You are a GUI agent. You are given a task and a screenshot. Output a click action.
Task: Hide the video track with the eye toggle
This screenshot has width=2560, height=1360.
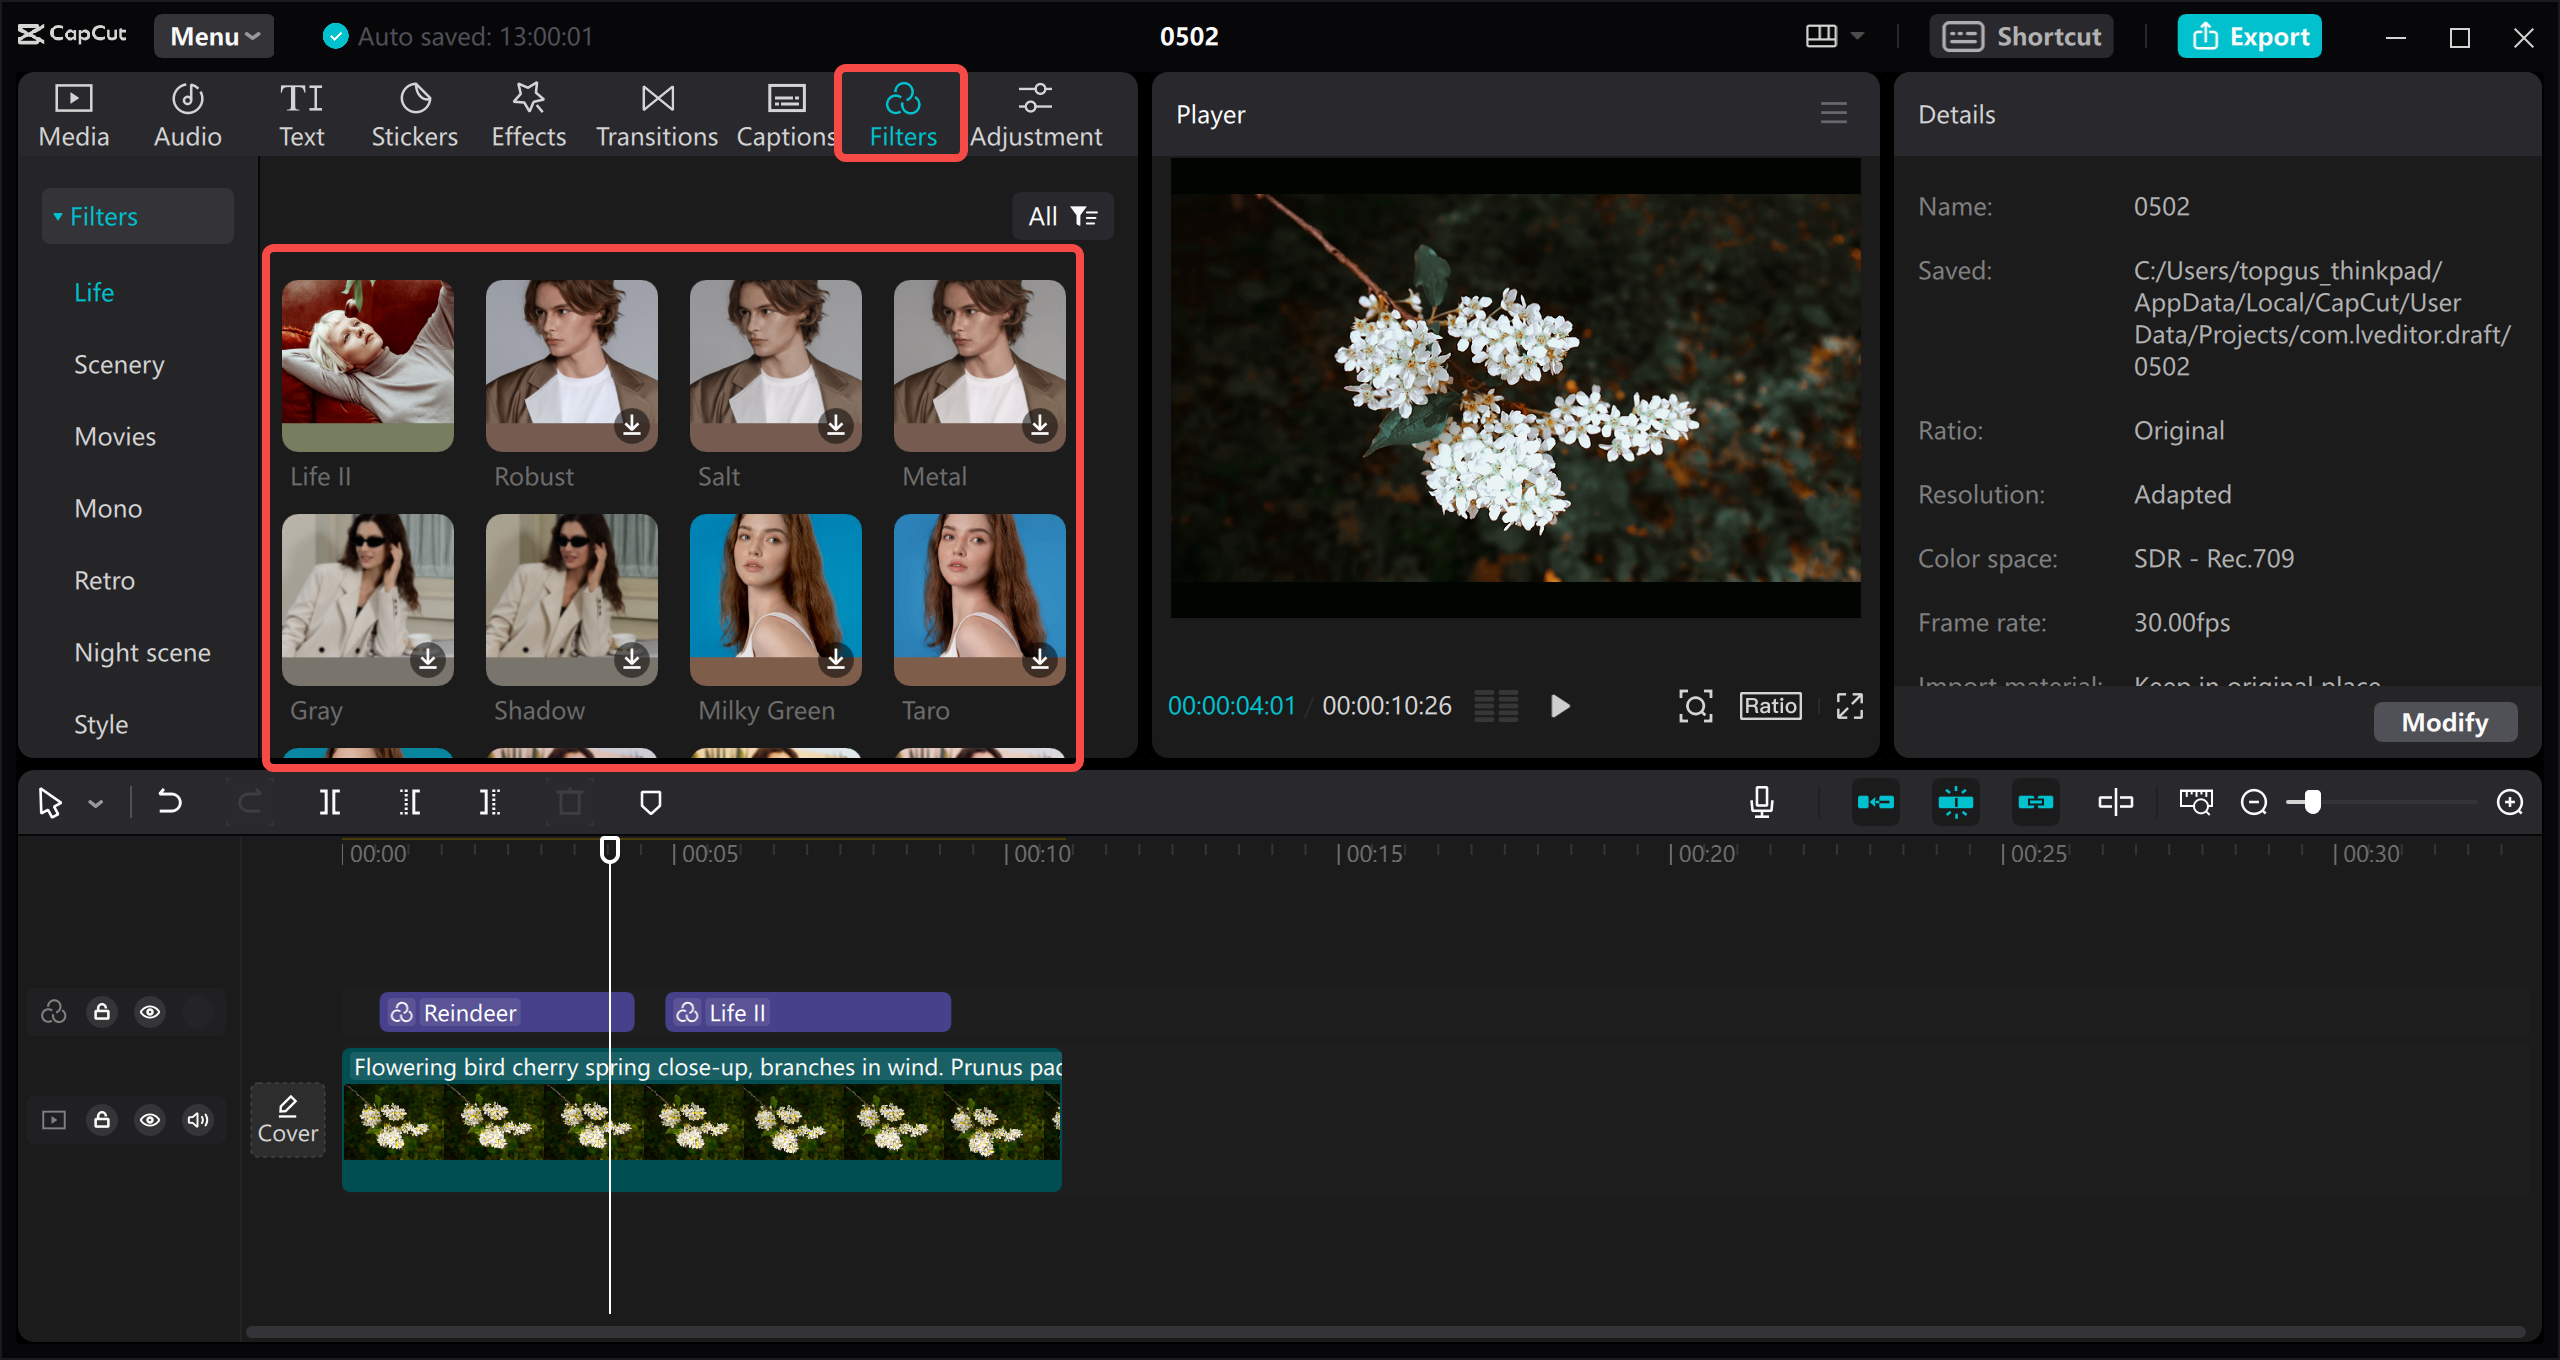pyautogui.click(x=150, y=1120)
